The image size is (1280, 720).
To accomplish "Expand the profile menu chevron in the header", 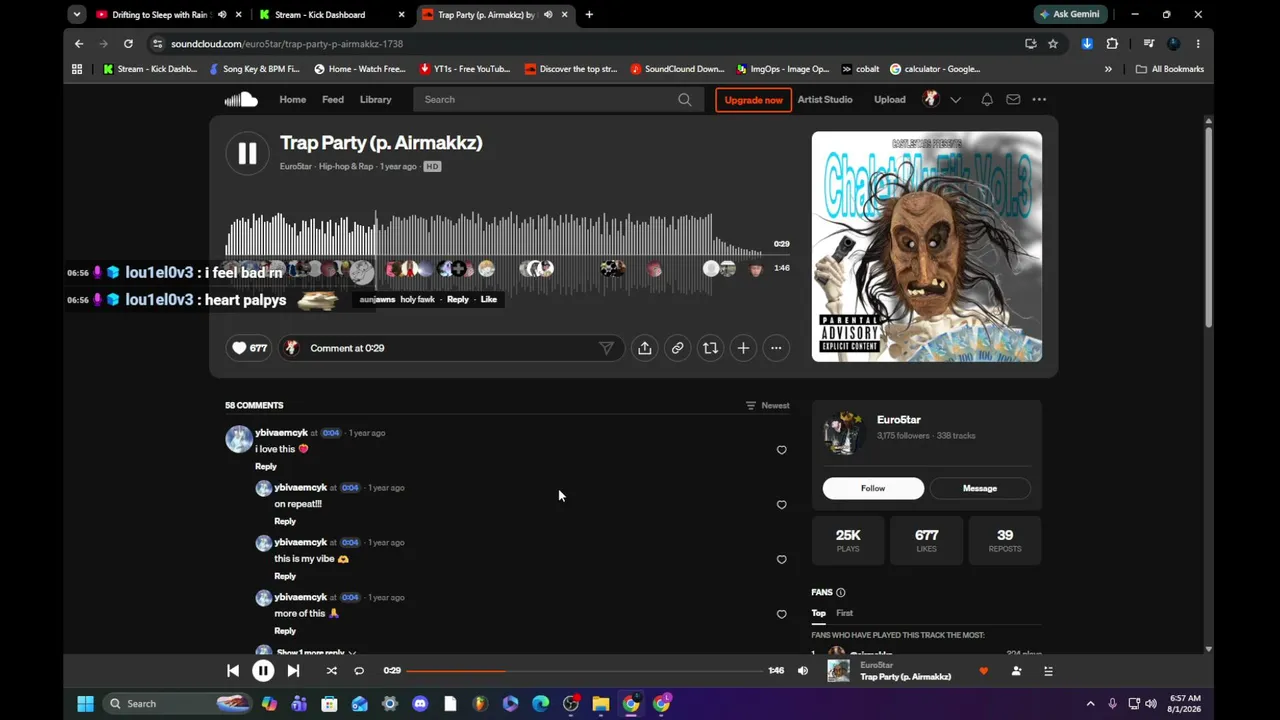I will 956,99.
